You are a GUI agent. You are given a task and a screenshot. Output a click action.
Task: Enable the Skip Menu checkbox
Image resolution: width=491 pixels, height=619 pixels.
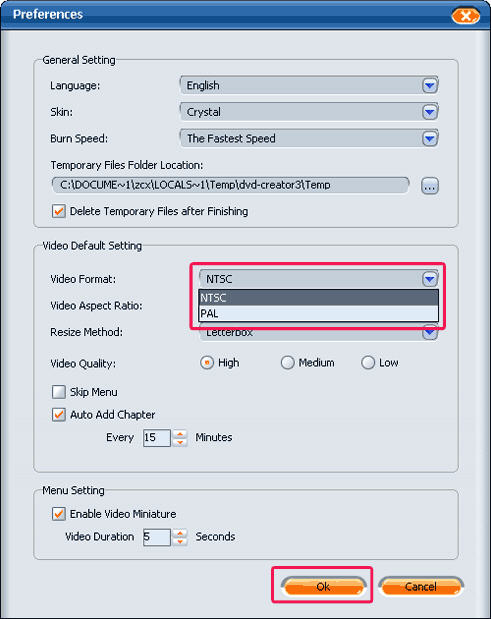(x=59, y=392)
